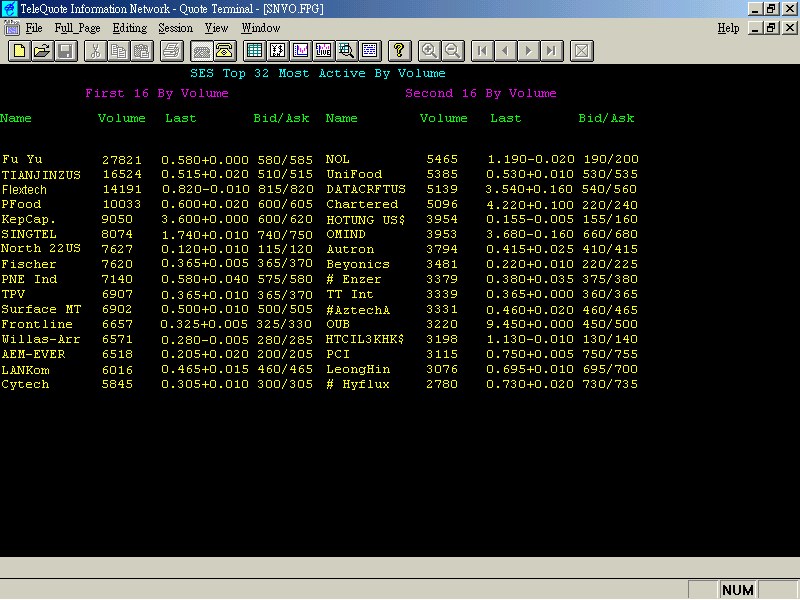Open the Editing menu
Viewport: 800px width, 600px height.
[x=130, y=28]
